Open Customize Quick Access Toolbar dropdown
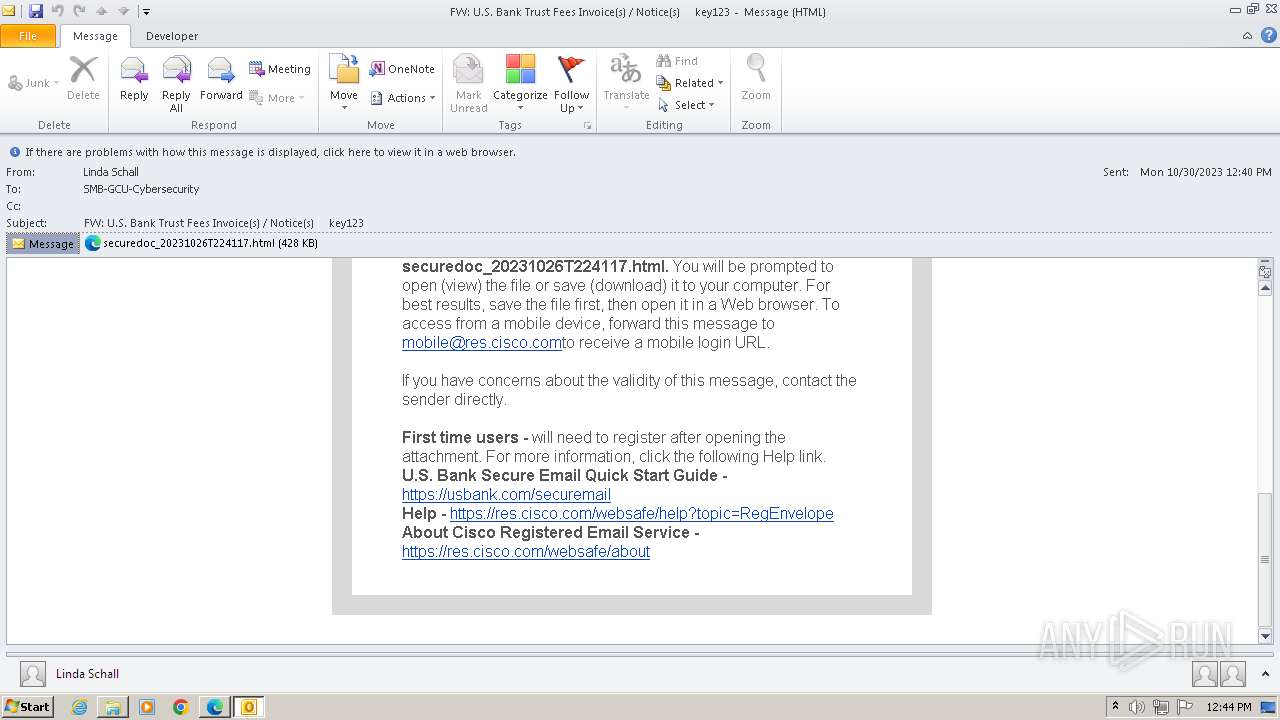 (x=146, y=12)
